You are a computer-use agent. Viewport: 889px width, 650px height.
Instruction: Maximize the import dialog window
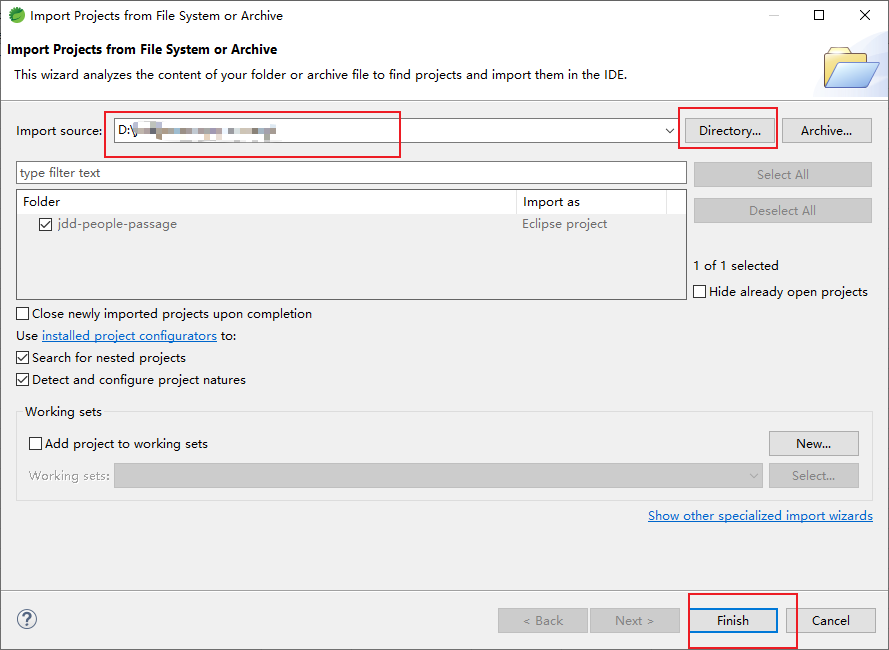819,15
